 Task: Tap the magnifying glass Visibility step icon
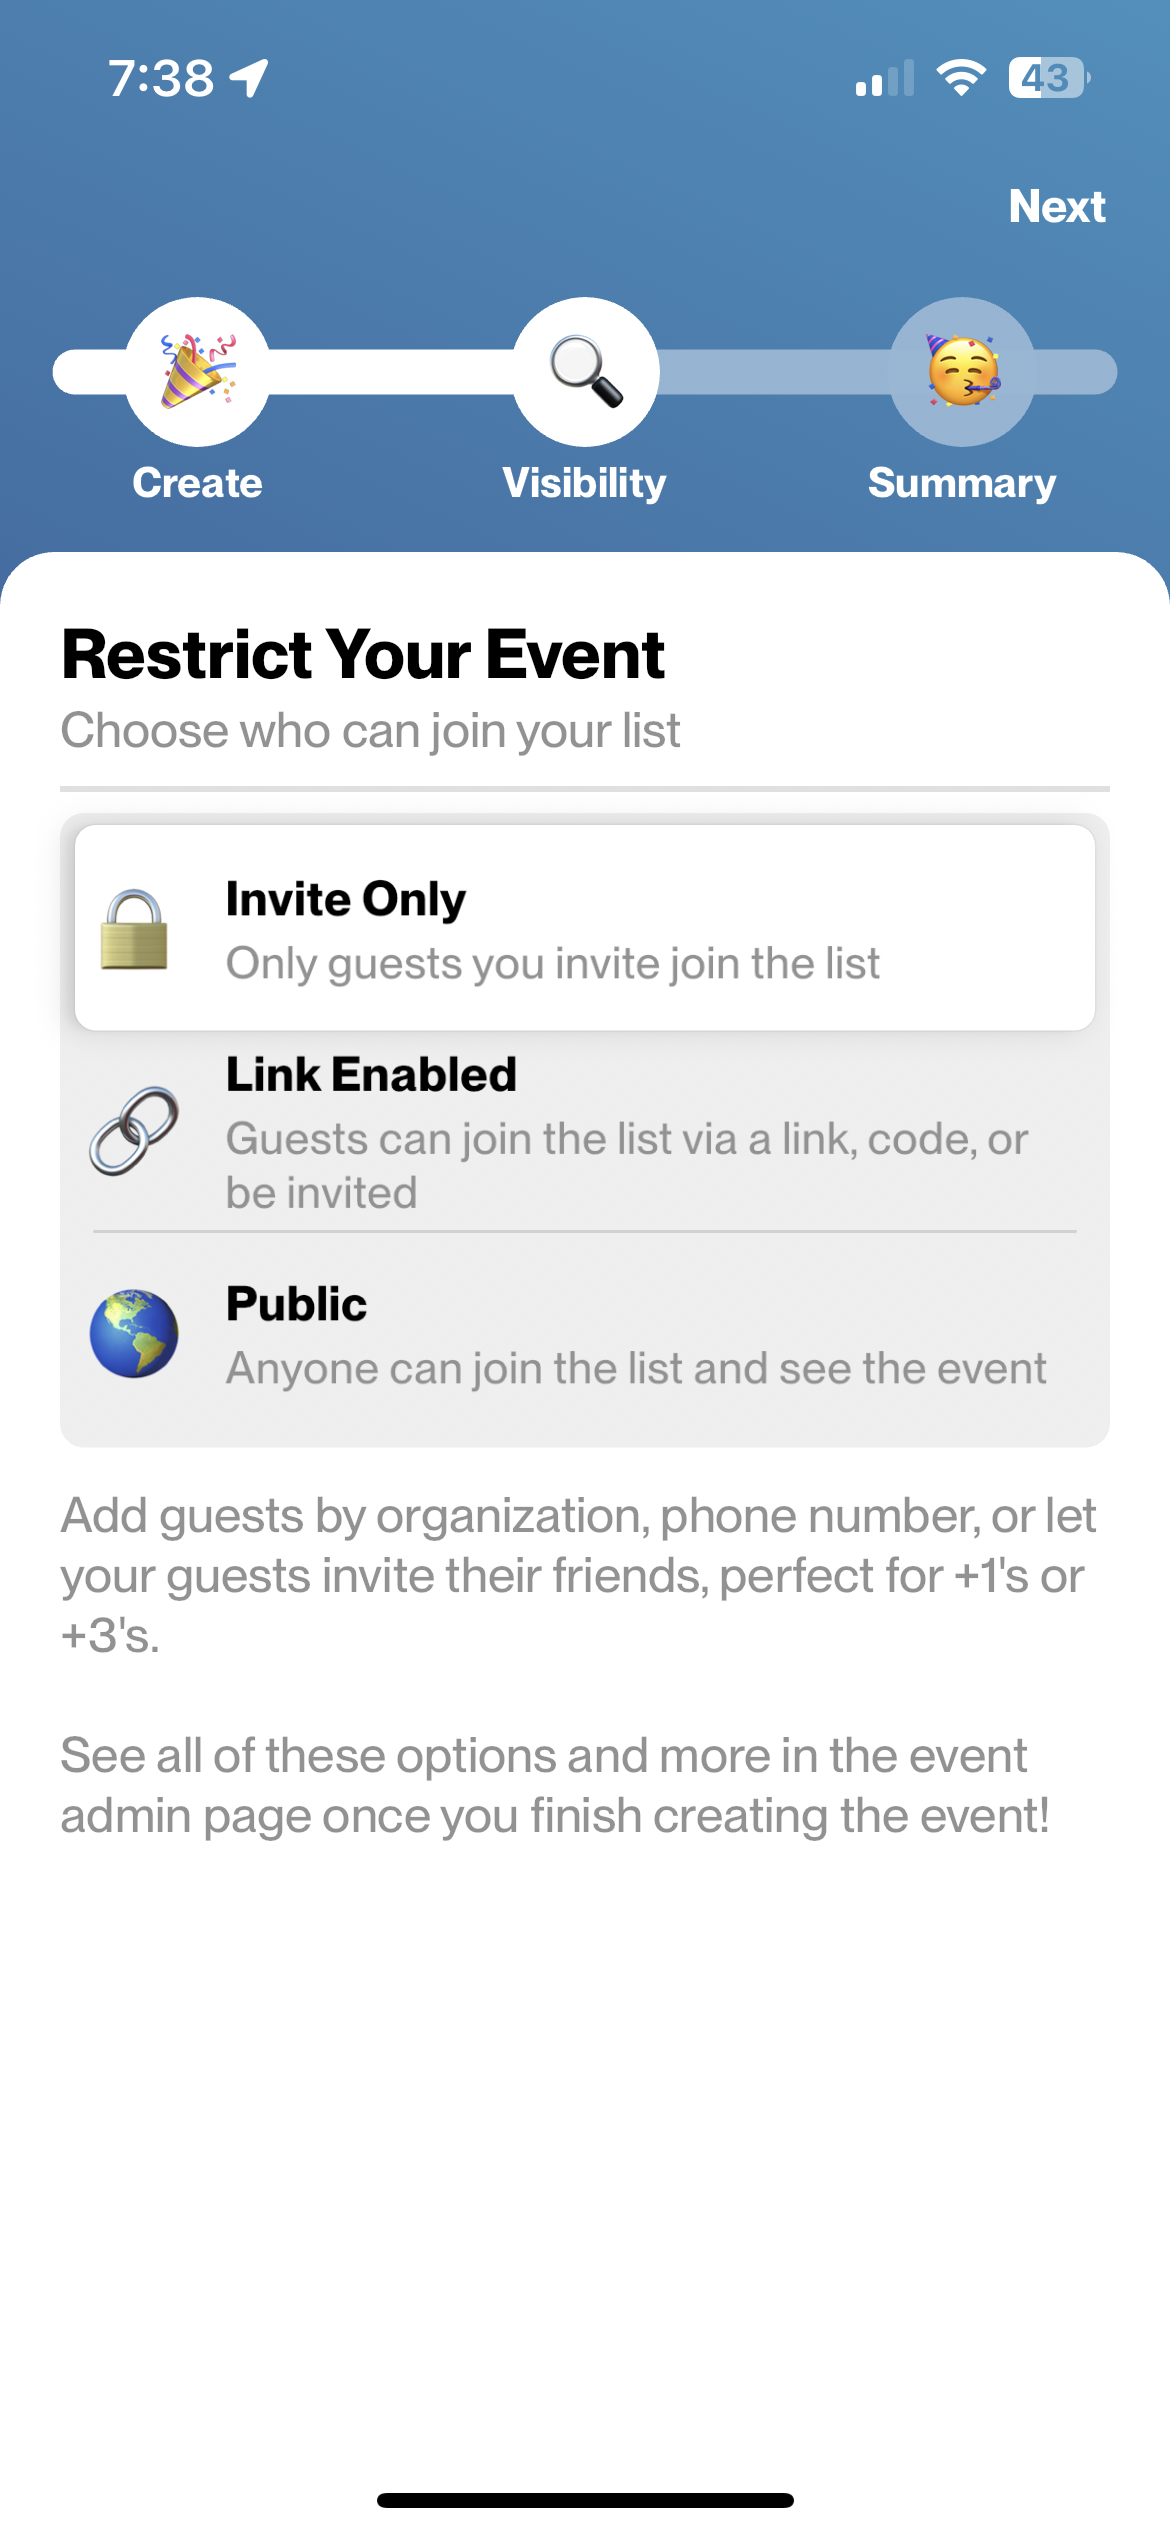586,372
